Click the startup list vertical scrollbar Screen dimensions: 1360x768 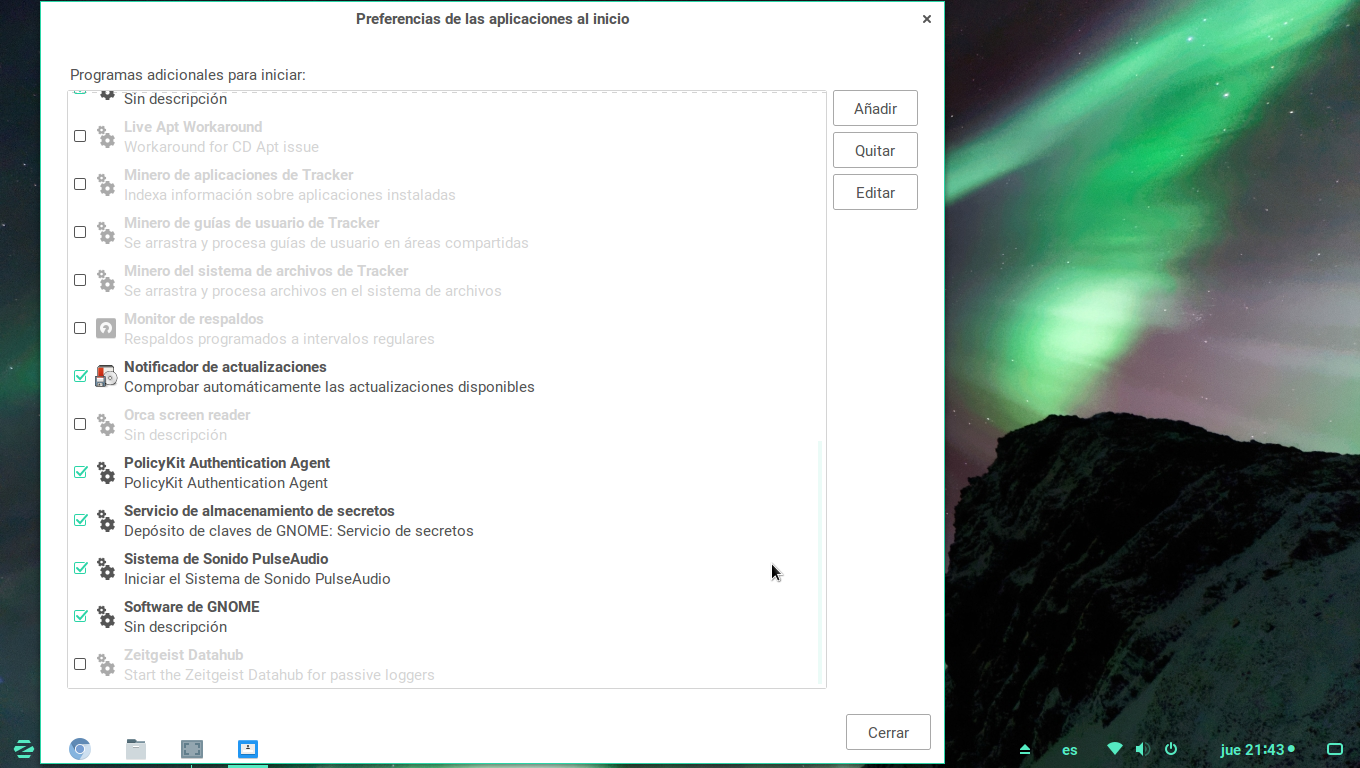pos(820,560)
